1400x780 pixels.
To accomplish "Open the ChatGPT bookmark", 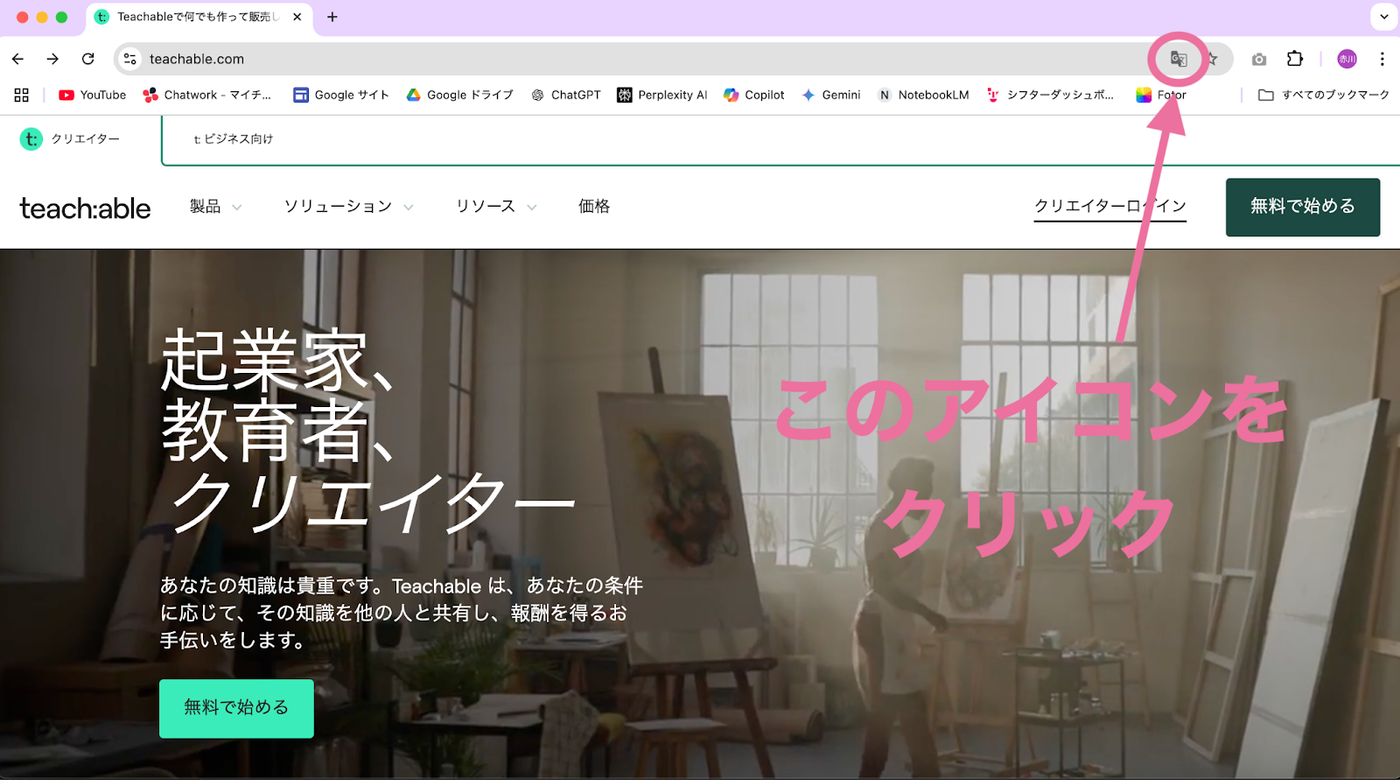I will [566, 95].
